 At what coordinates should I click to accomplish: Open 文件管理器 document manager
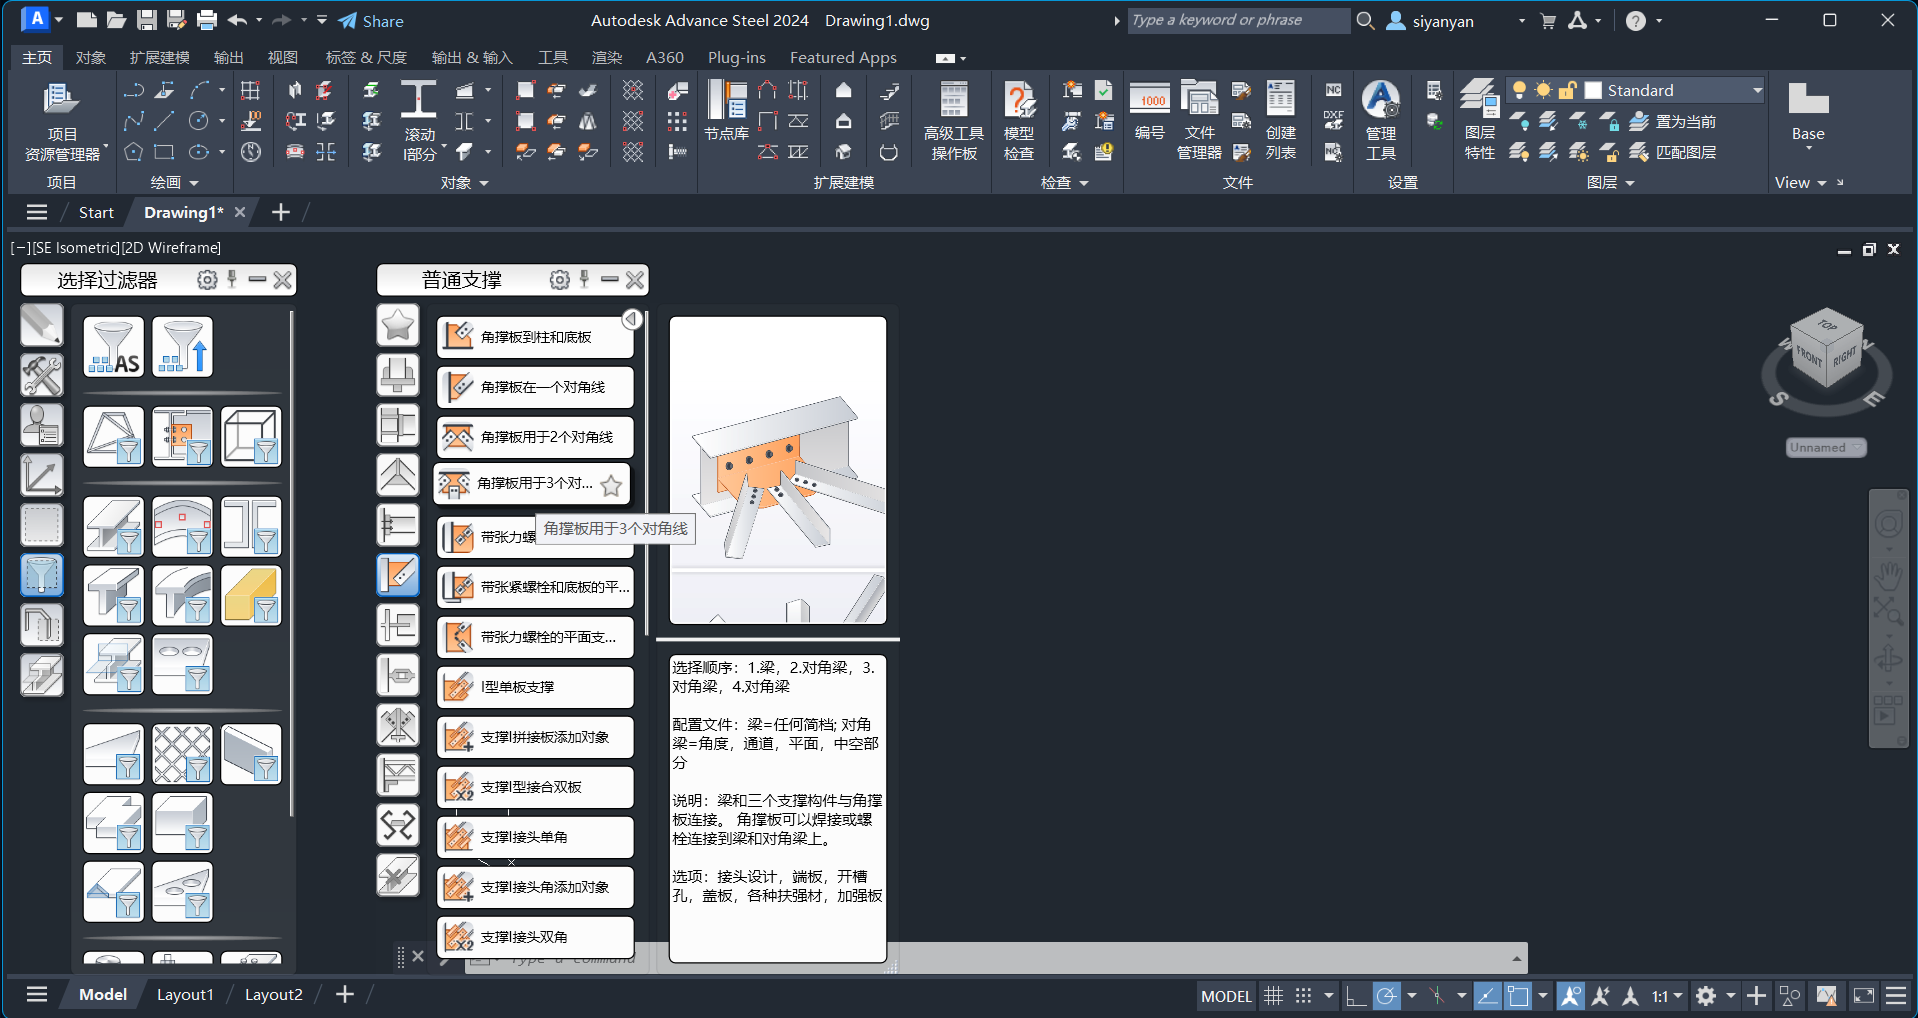tap(1199, 122)
